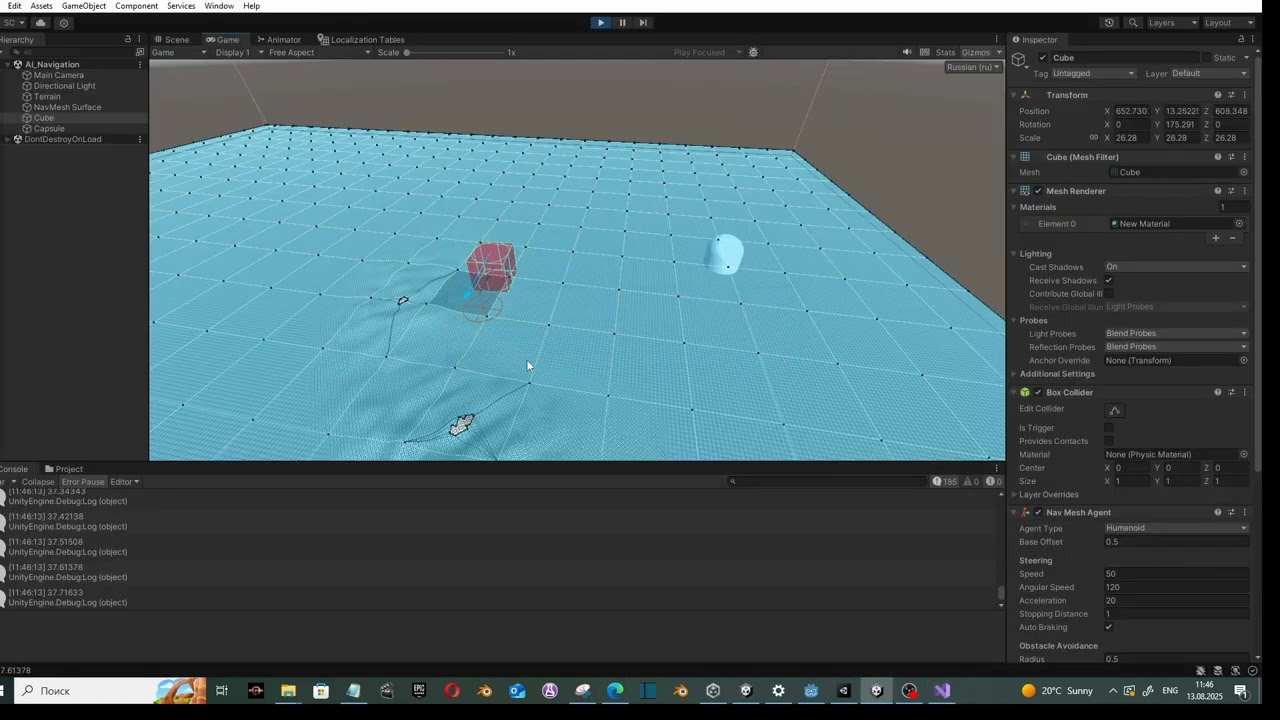
Task: Click the Nav Mesh Agent Speed field
Action: (x=1176, y=574)
